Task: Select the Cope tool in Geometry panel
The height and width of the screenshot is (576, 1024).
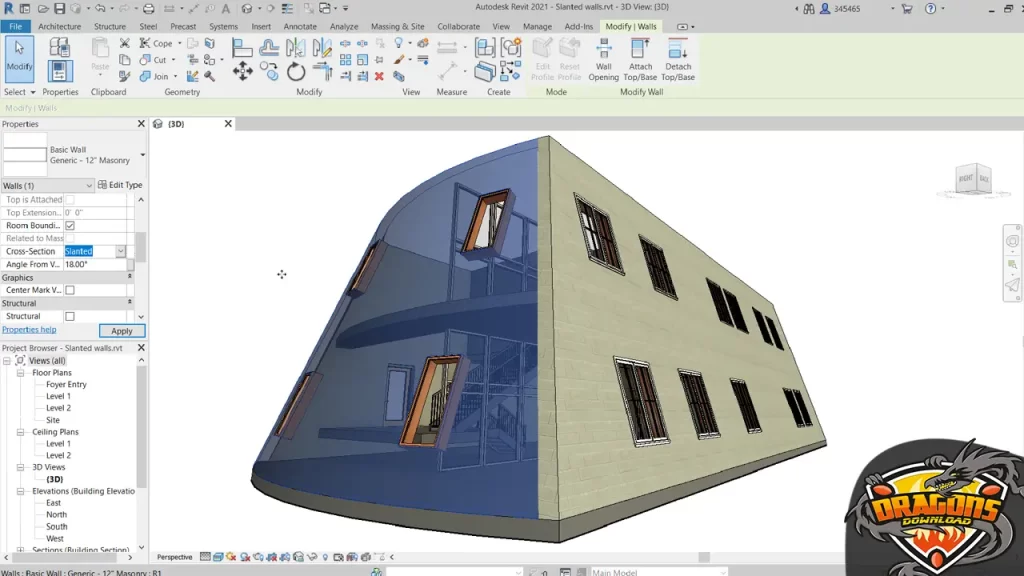Action: (162, 43)
